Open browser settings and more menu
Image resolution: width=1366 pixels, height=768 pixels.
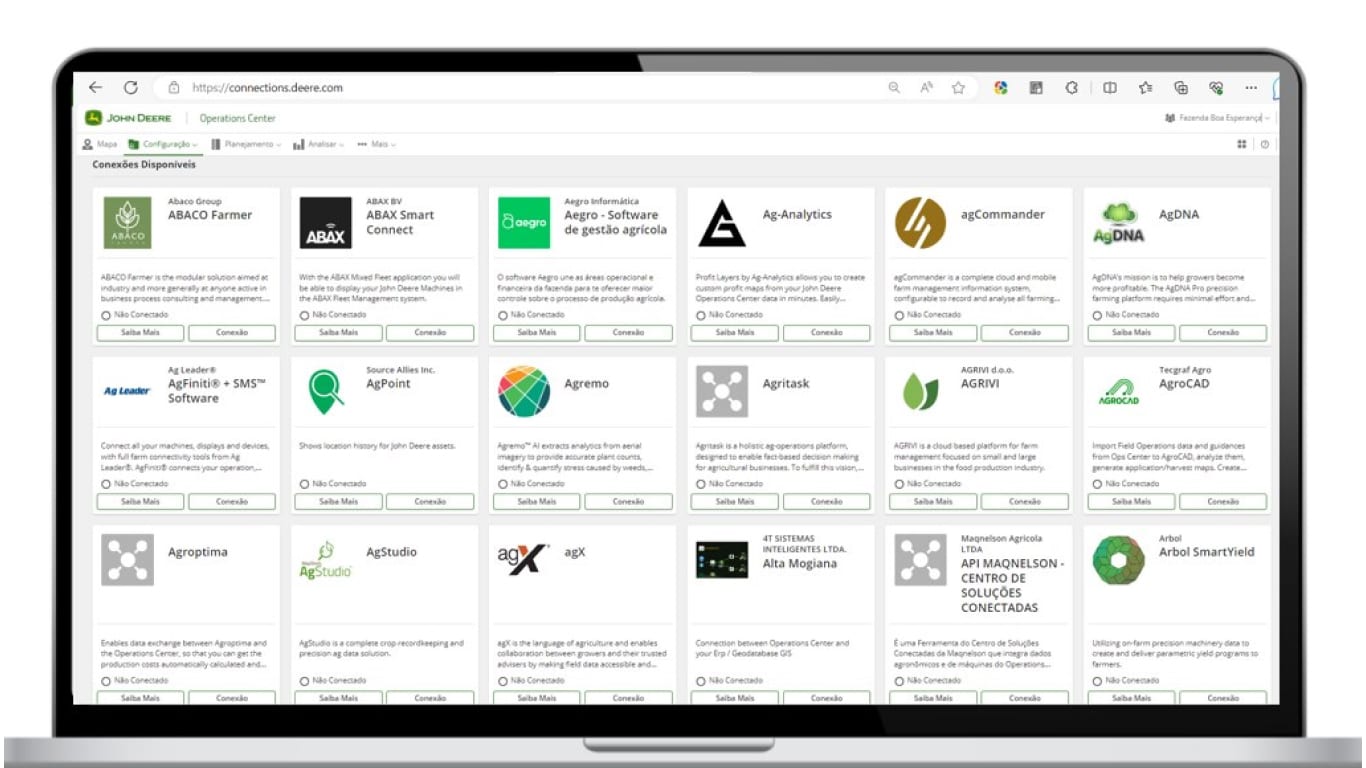pyautogui.click(x=1251, y=88)
